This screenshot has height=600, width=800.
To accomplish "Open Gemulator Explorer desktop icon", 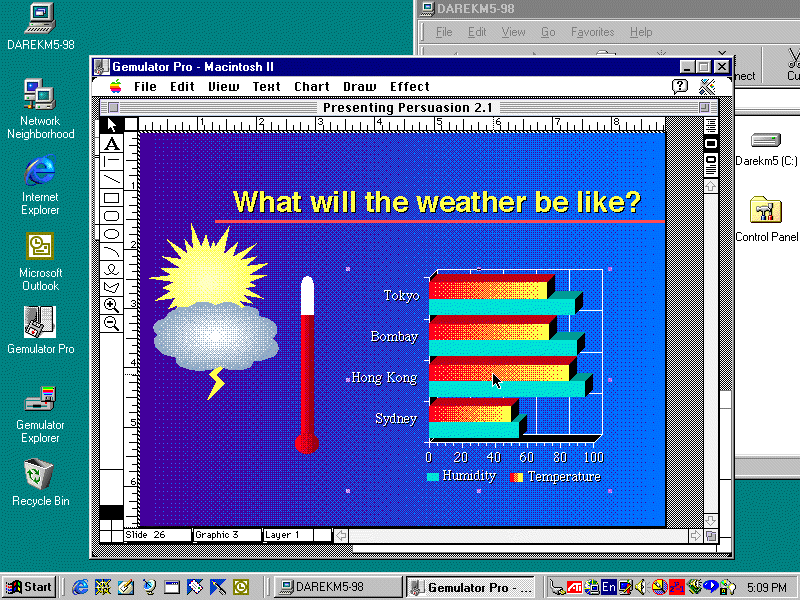I will tap(40, 414).
